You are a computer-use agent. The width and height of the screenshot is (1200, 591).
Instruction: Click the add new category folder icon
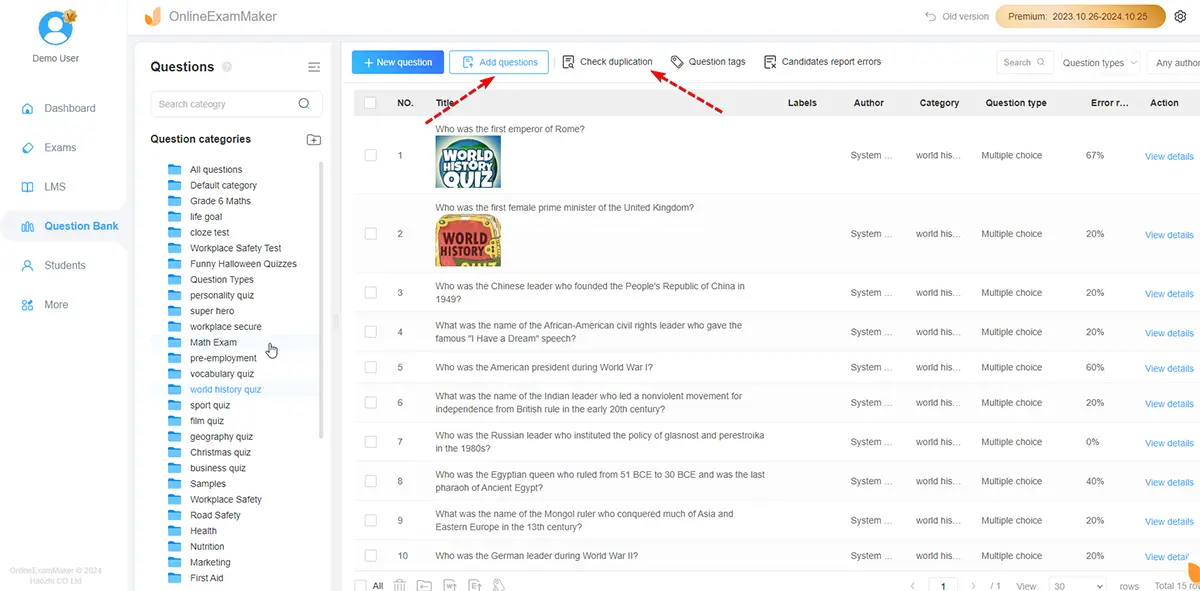[313, 140]
